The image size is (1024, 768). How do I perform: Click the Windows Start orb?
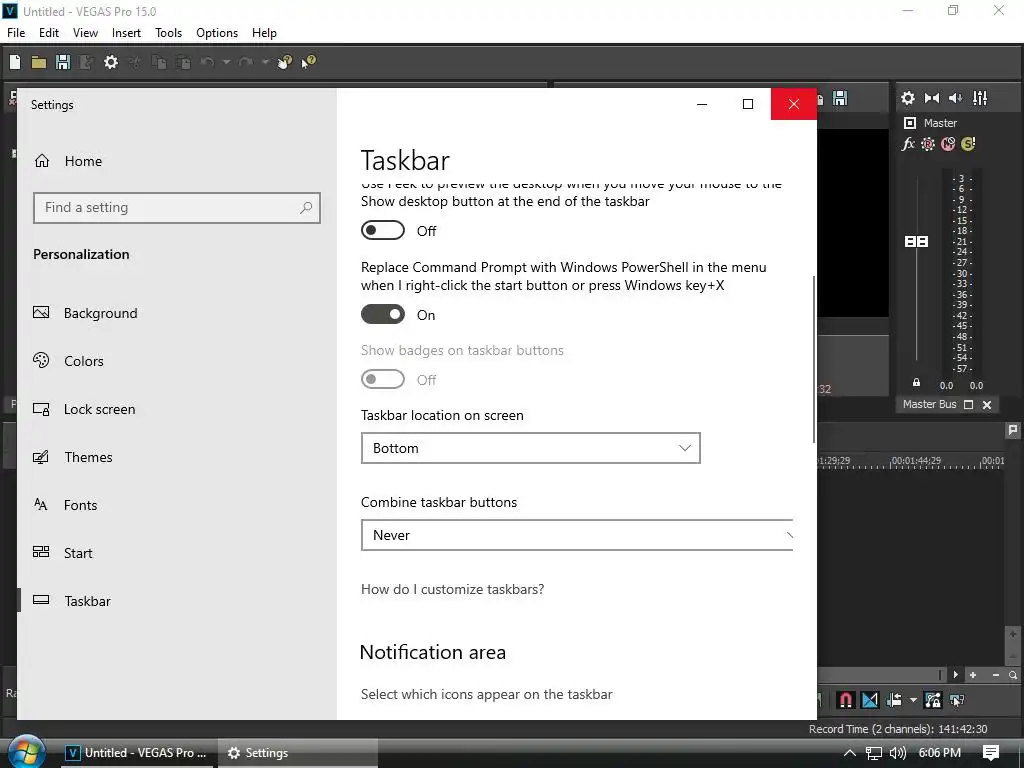pyautogui.click(x=26, y=752)
